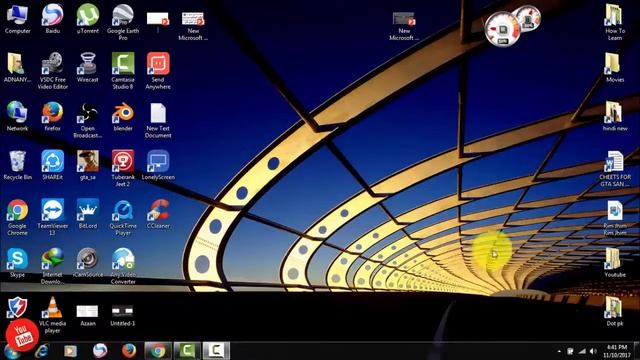Show hidden system tray icons arrow
Screen dimensions: 640x360
tap(559, 351)
